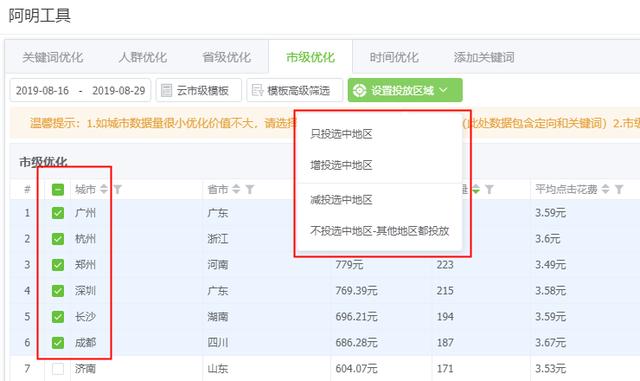This screenshot has width=640, height=381.
Task: Uncheck the 成都 row checkbox
Action: 58,343
